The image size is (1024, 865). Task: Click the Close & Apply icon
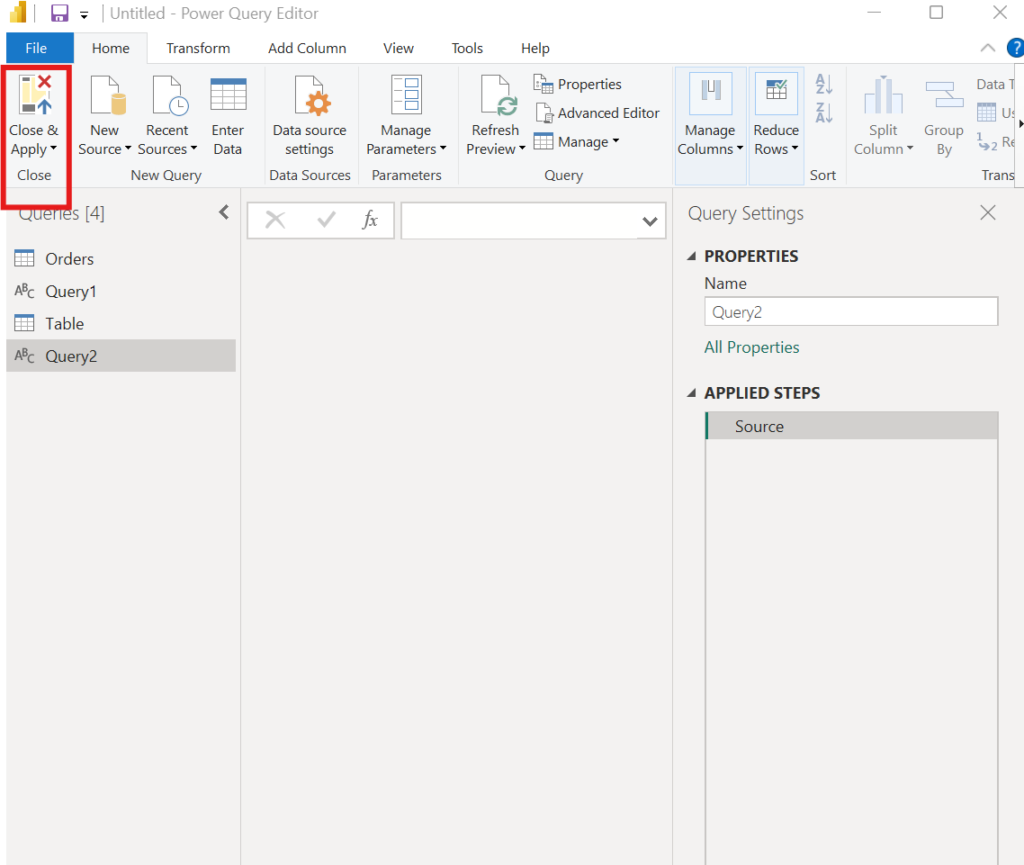coord(36,95)
